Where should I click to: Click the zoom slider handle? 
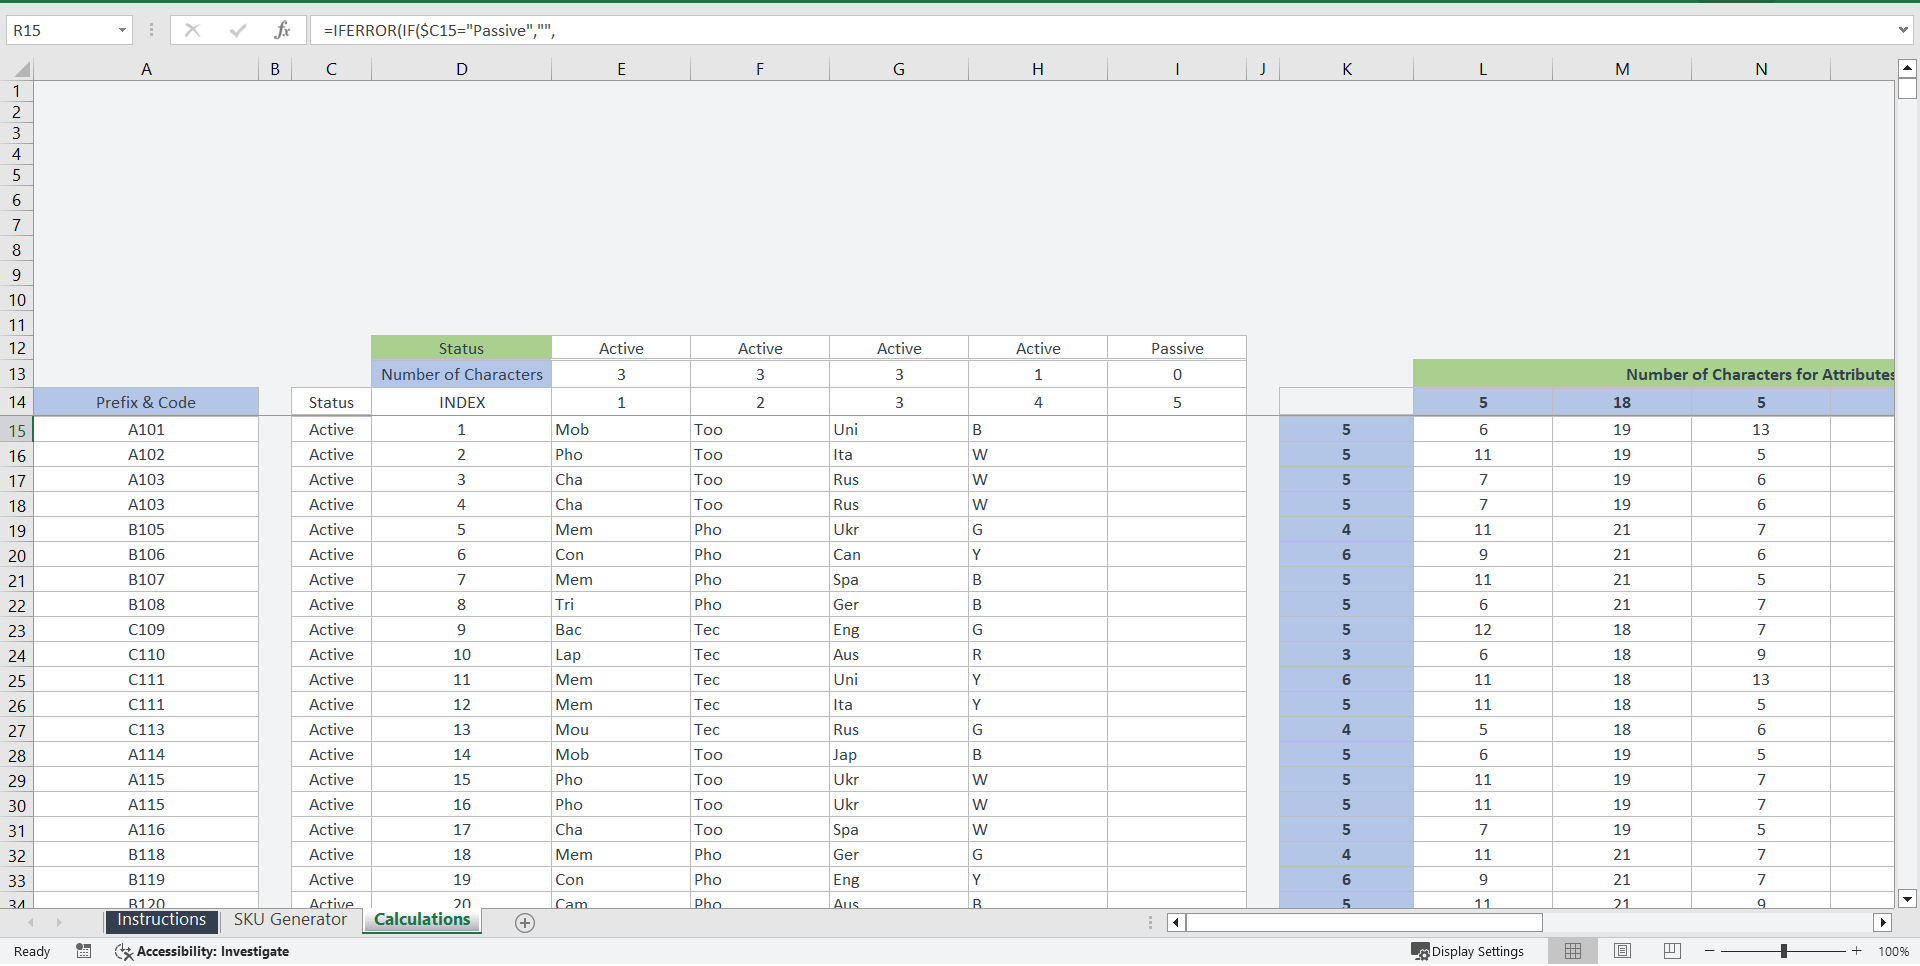click(1784, 951)
